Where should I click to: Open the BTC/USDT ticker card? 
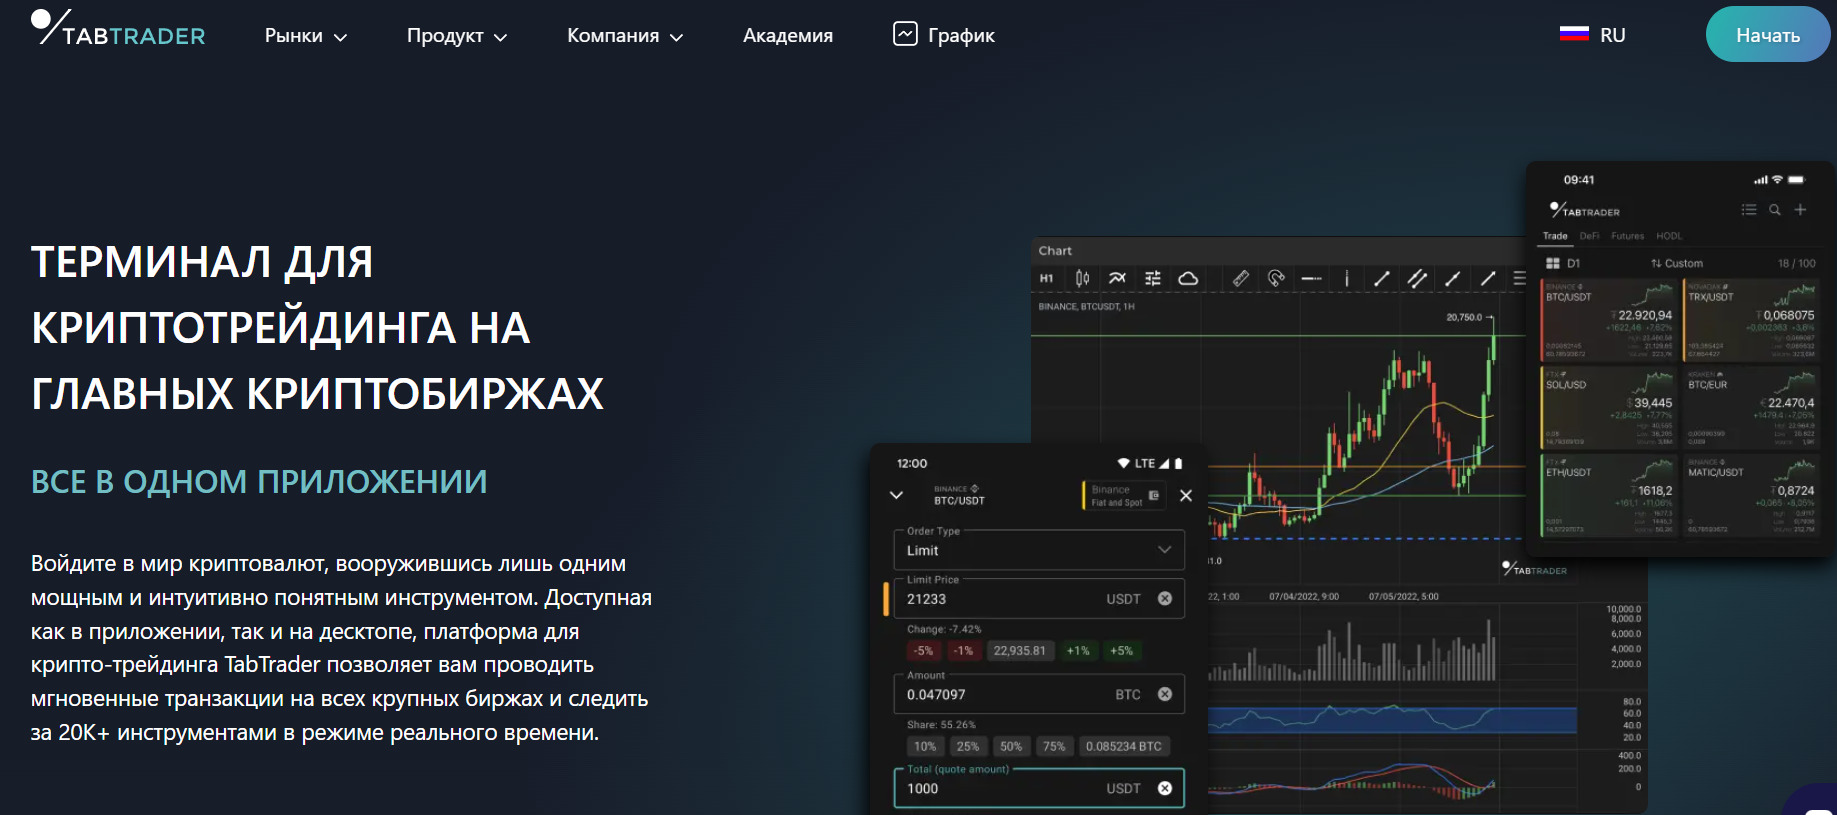point(1609,320)
